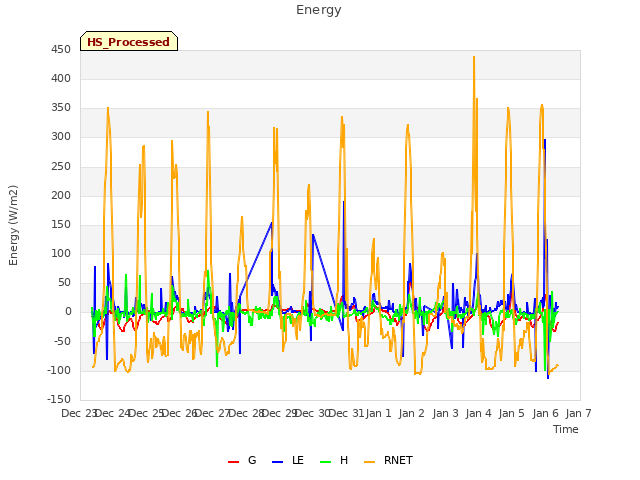Screen dimensions: 640x480
Task: Toggle the LE series legend entry
Action: 288,460
